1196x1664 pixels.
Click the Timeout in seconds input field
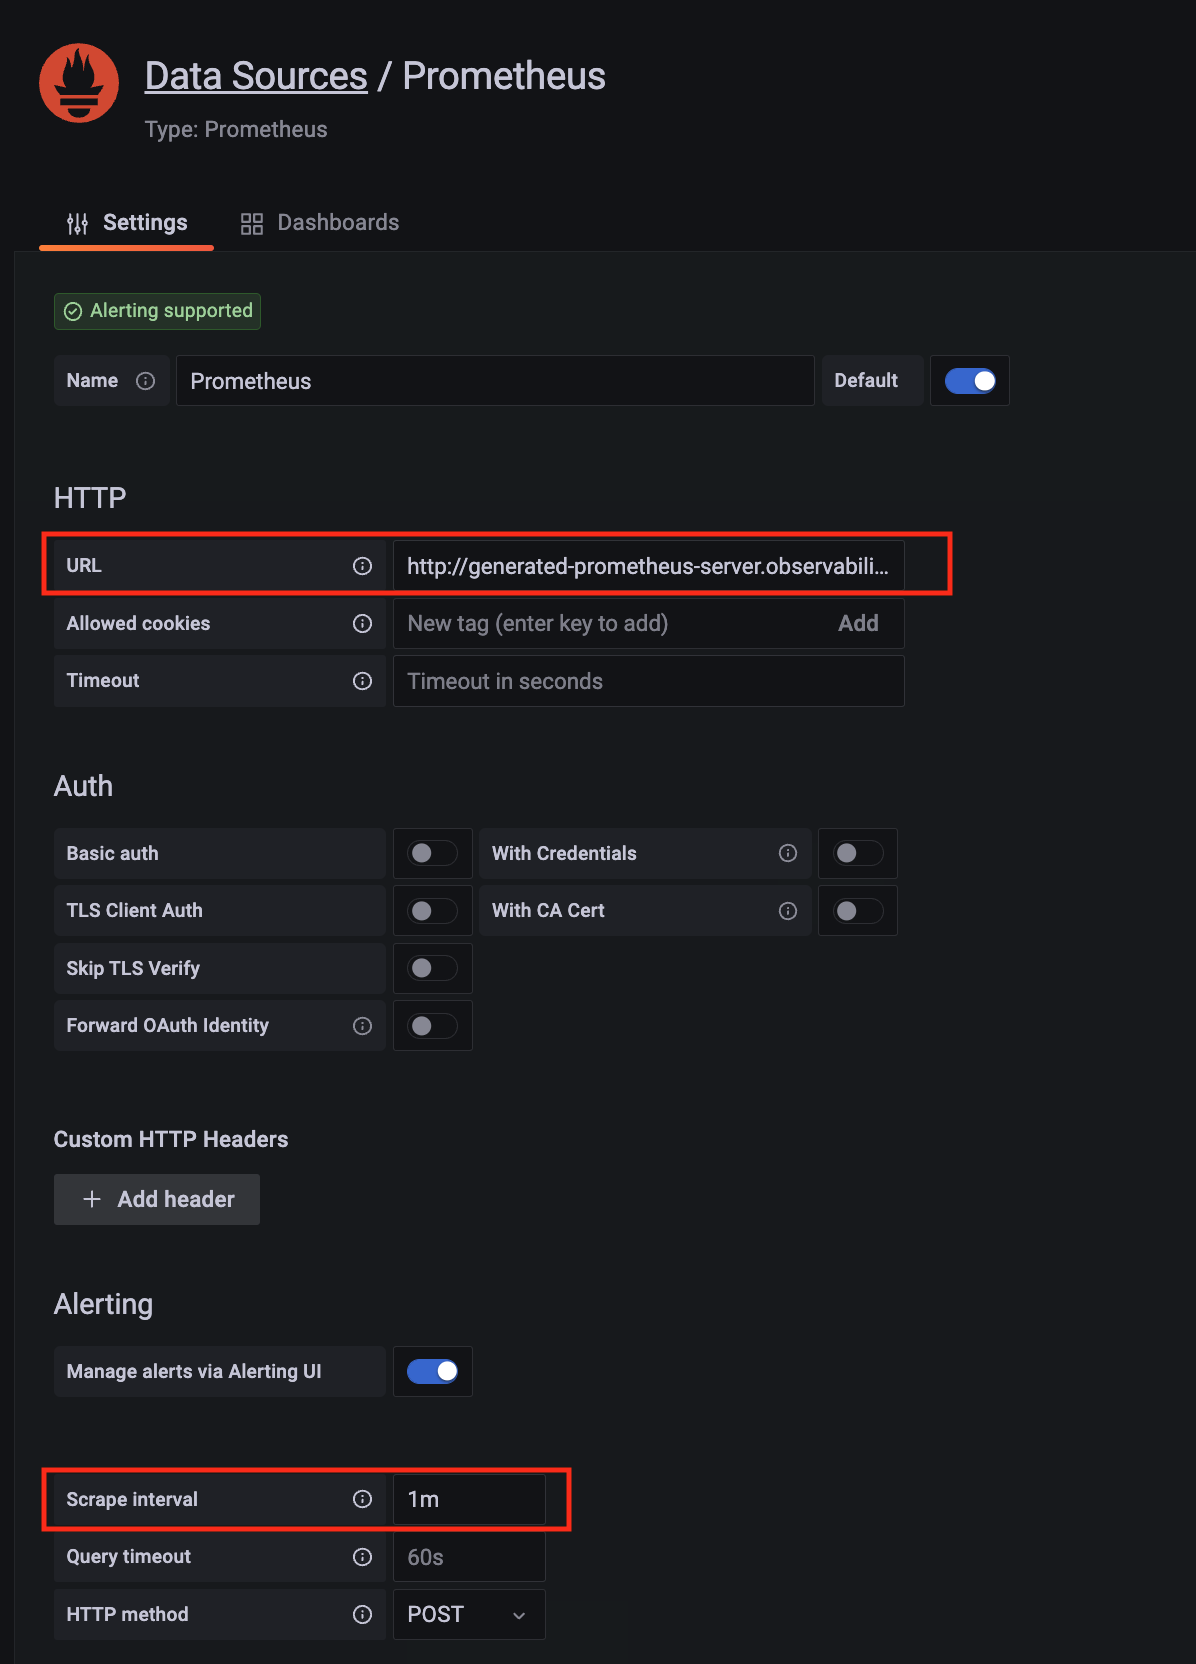[648, 681]
